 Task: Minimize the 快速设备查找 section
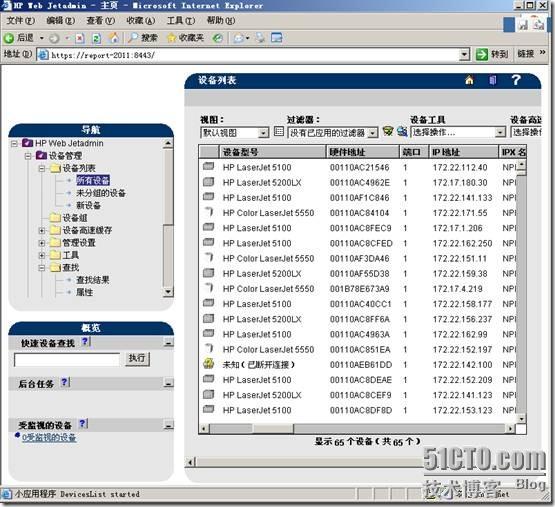point(168,343)
